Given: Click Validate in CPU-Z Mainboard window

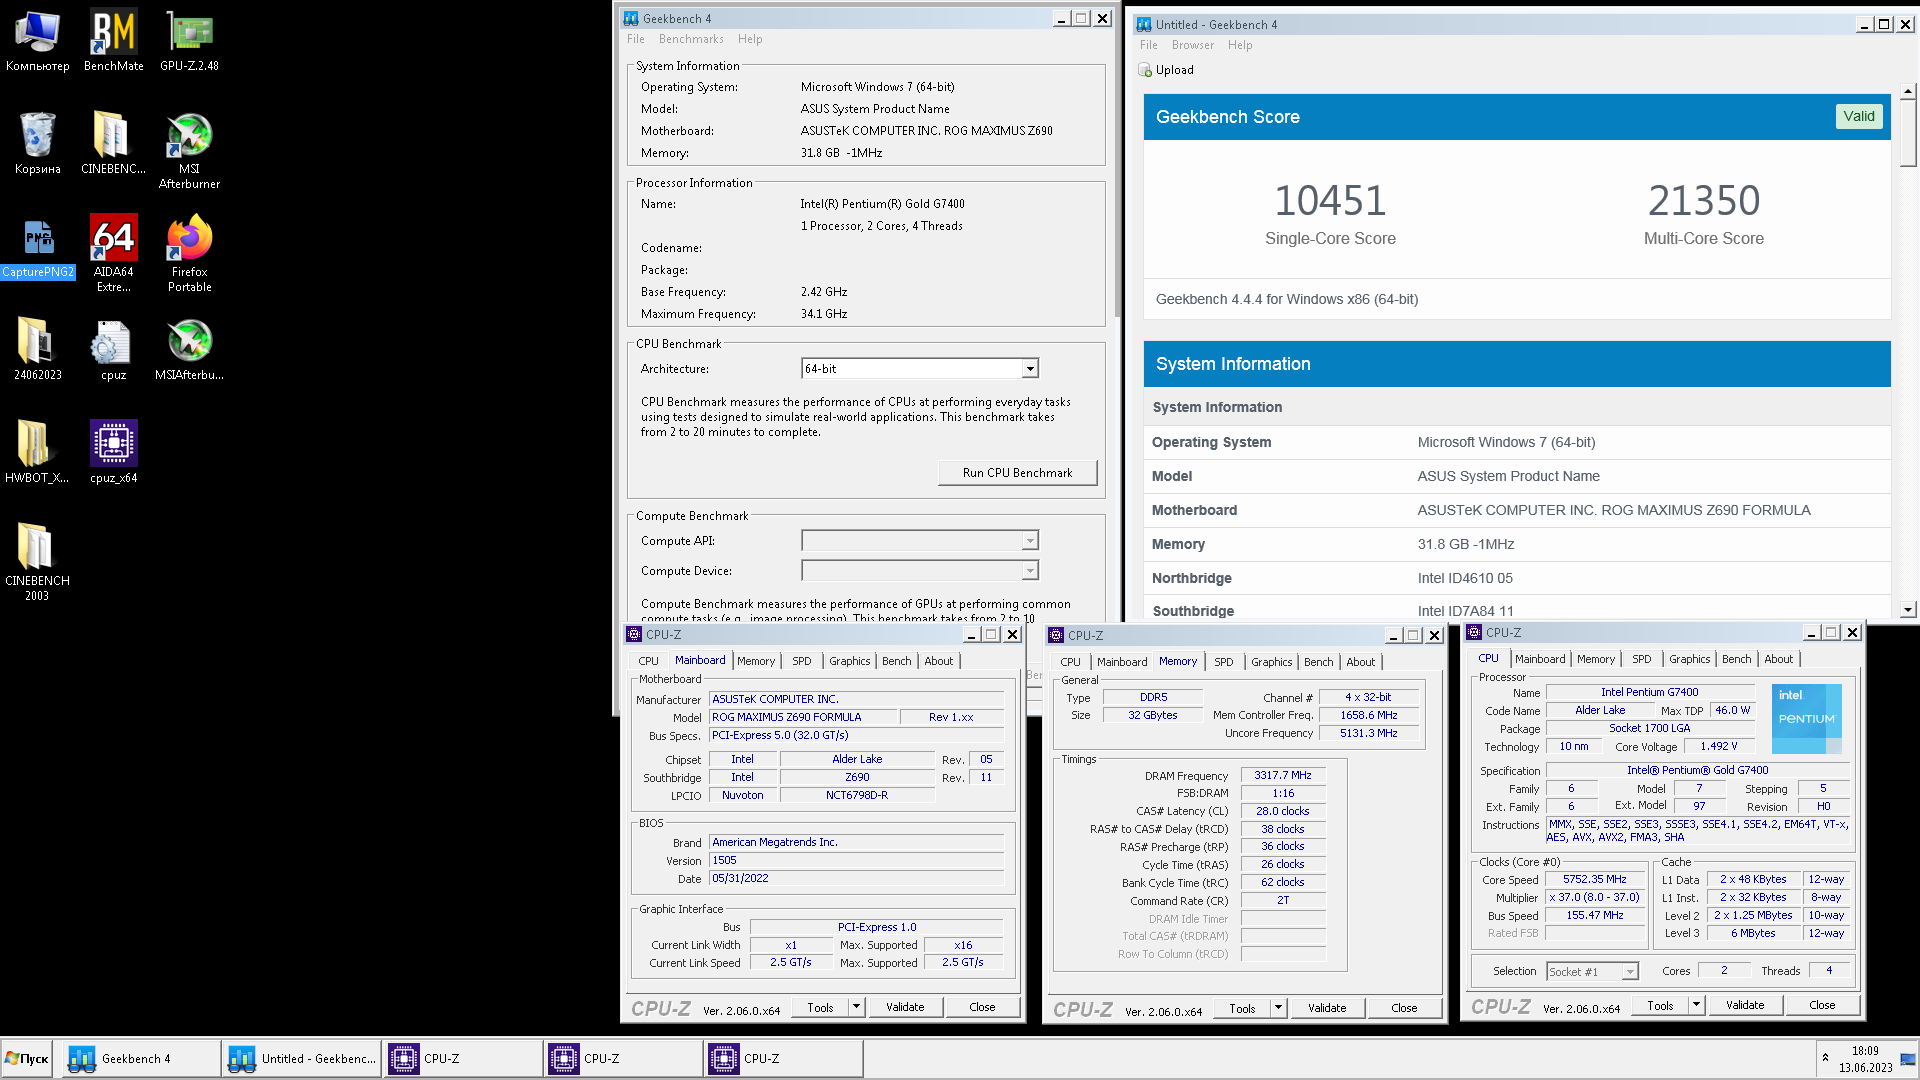Looking at the screenshot, I should 905,1007.
